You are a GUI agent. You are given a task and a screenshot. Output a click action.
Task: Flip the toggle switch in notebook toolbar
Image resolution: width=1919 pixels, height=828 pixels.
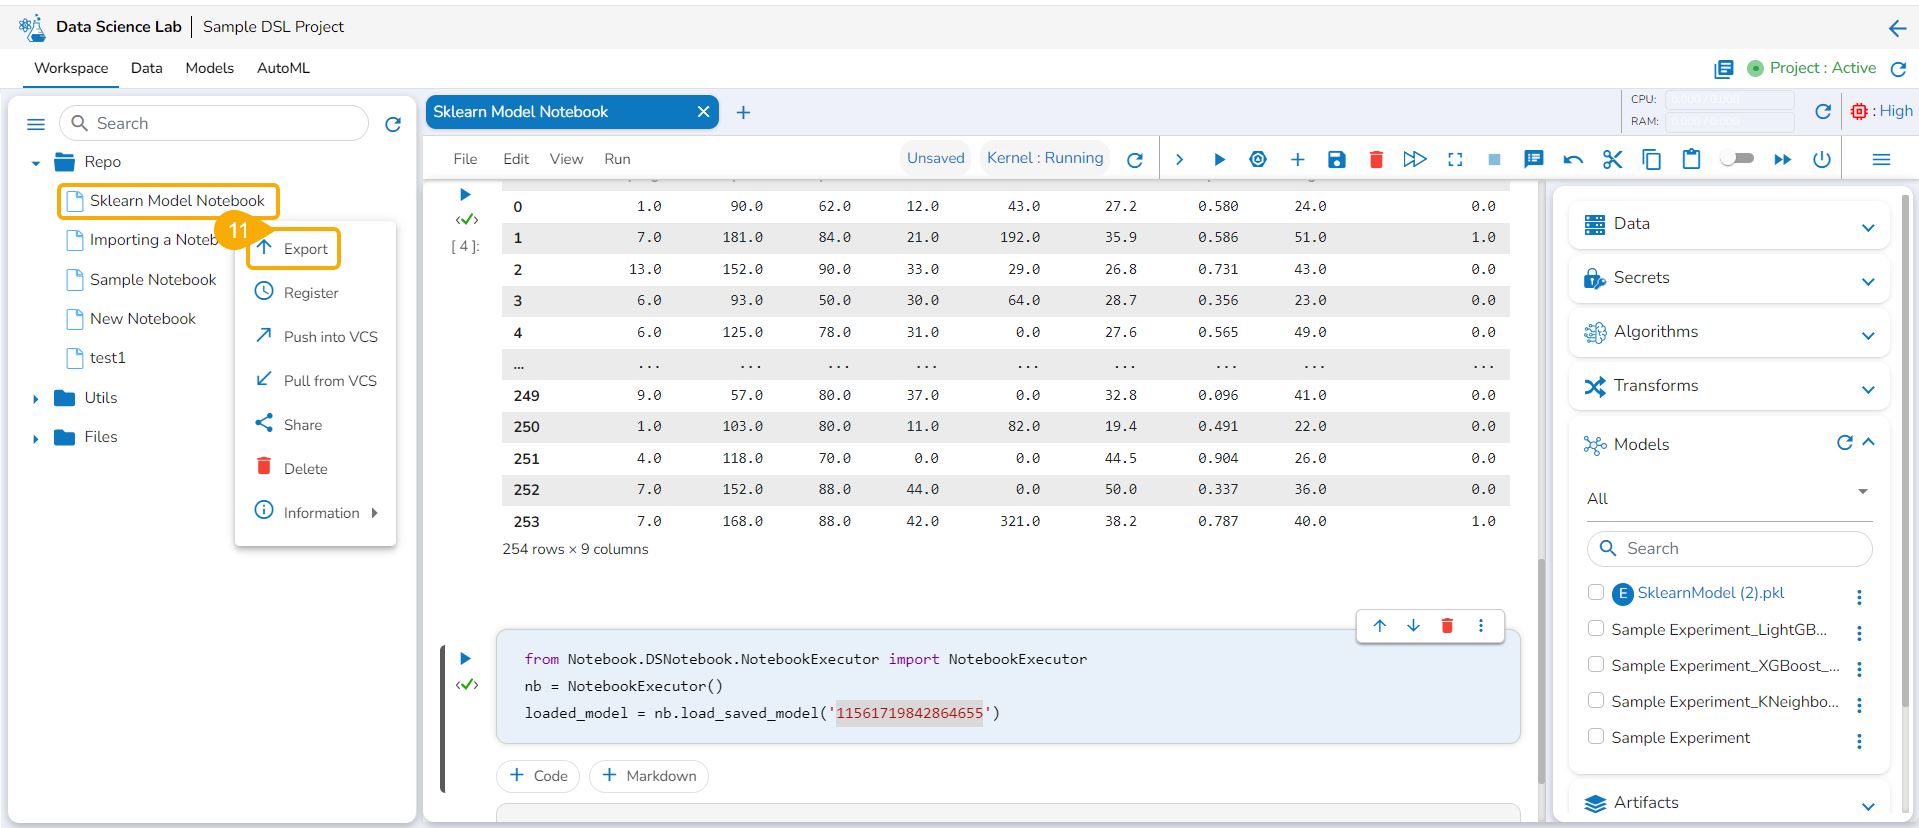click(x=1737, y=159)
